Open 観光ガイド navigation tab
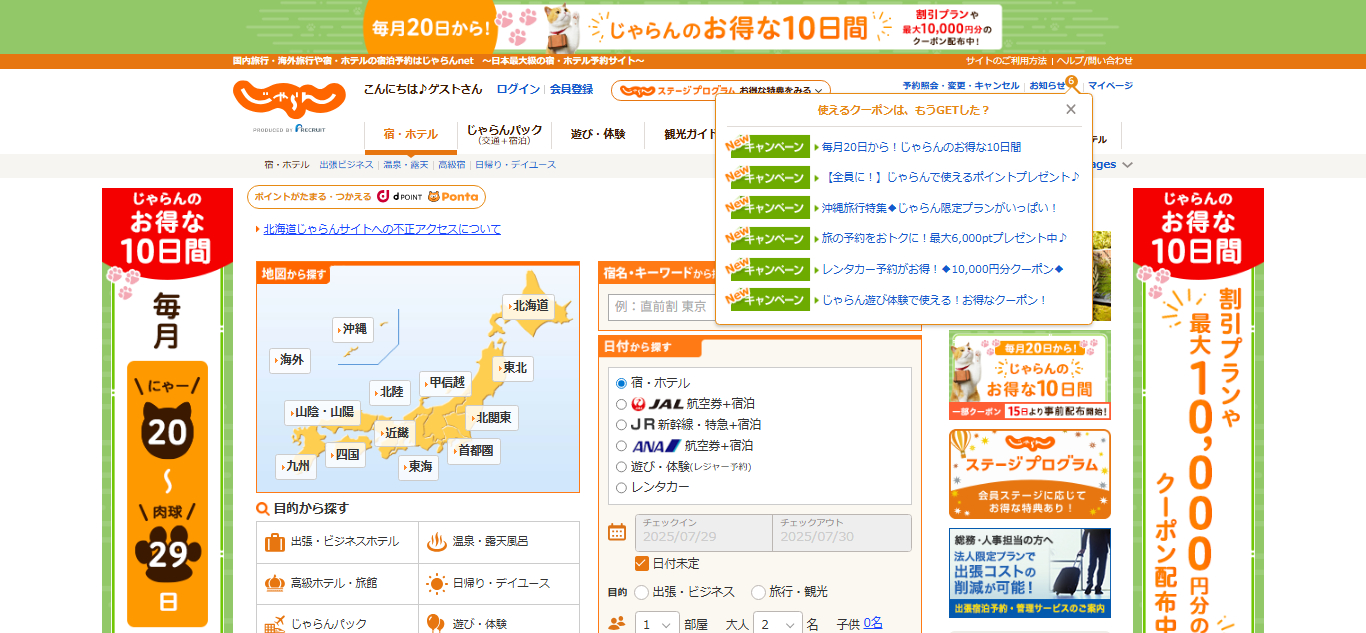Screen dimensions: 1366x633 690,135
